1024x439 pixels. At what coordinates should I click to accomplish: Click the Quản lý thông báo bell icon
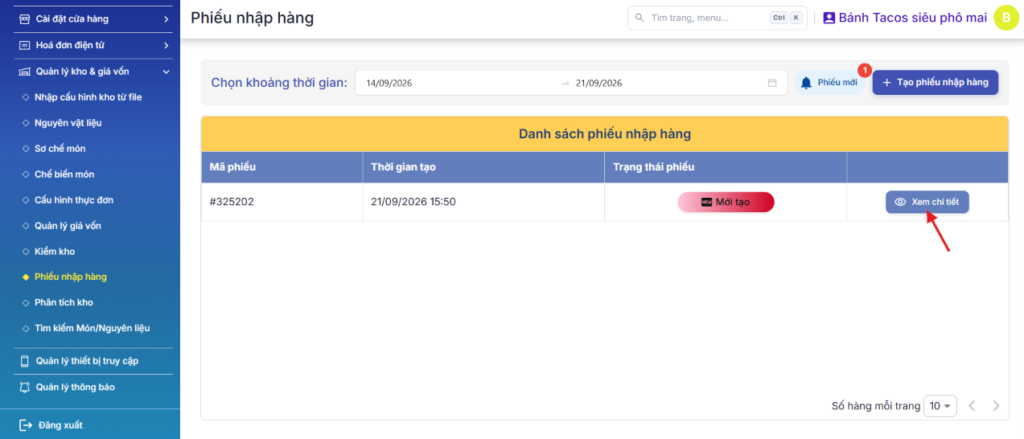(25, 387)
